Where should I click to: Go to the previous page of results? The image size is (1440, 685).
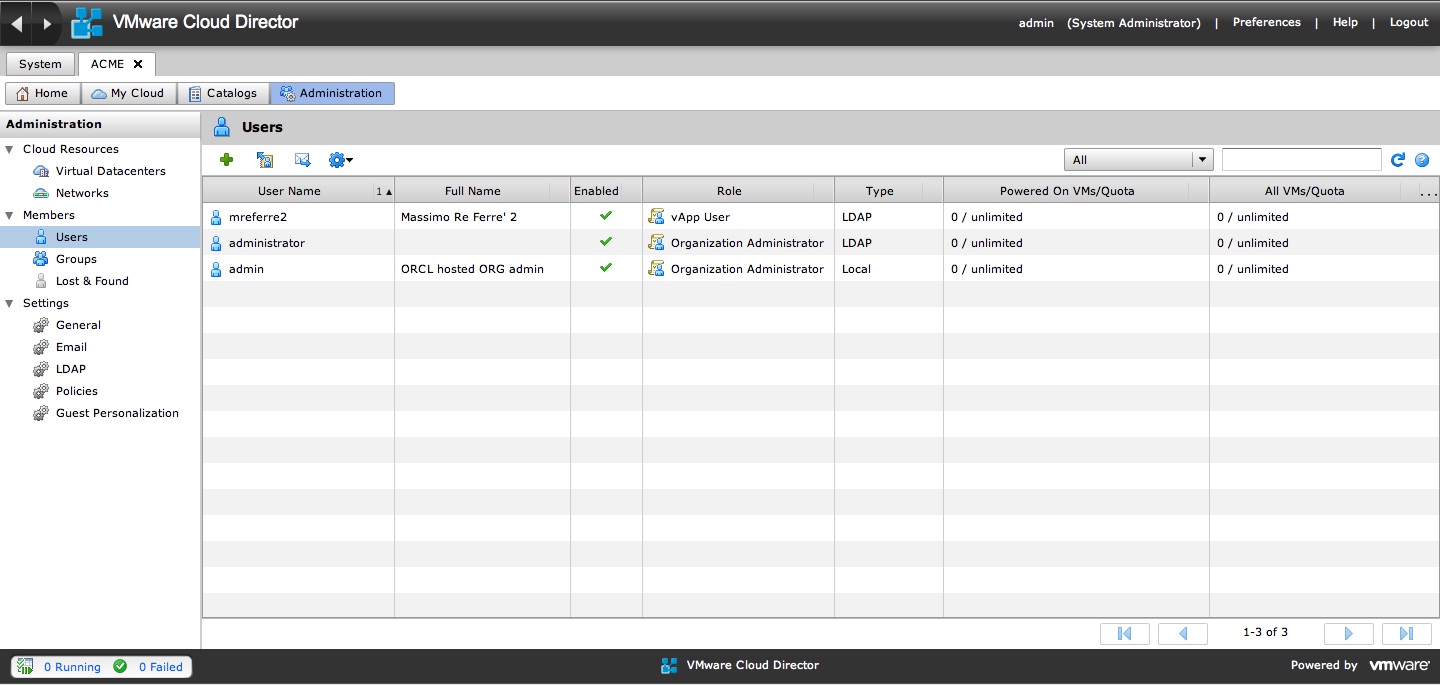(1183, 633)
